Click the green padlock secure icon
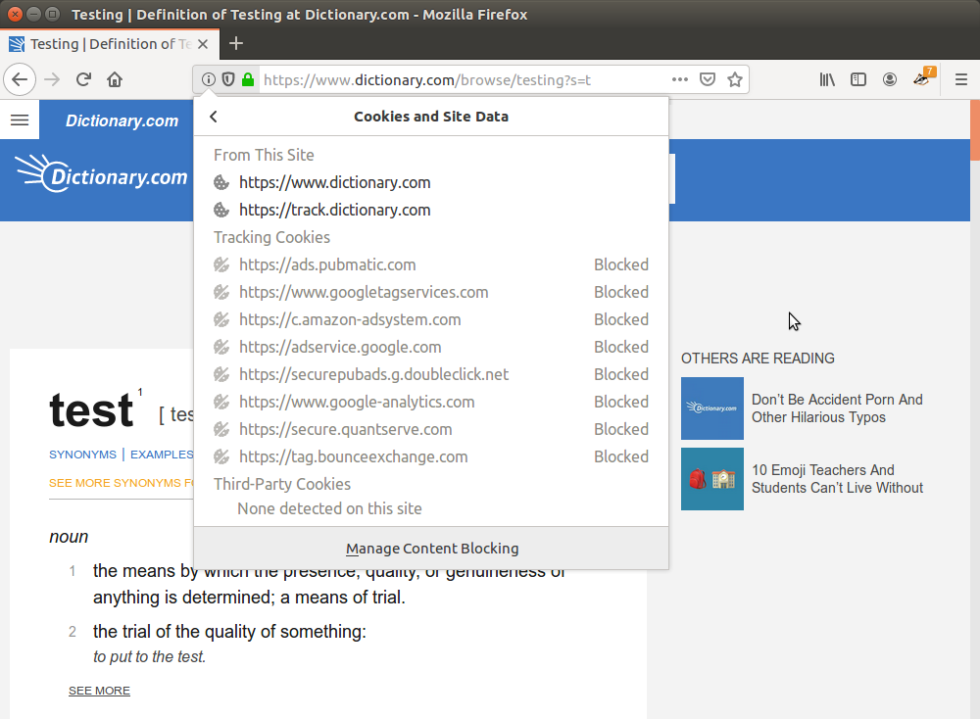This screenshot has height=719, width=980. [x=247, y=80]
